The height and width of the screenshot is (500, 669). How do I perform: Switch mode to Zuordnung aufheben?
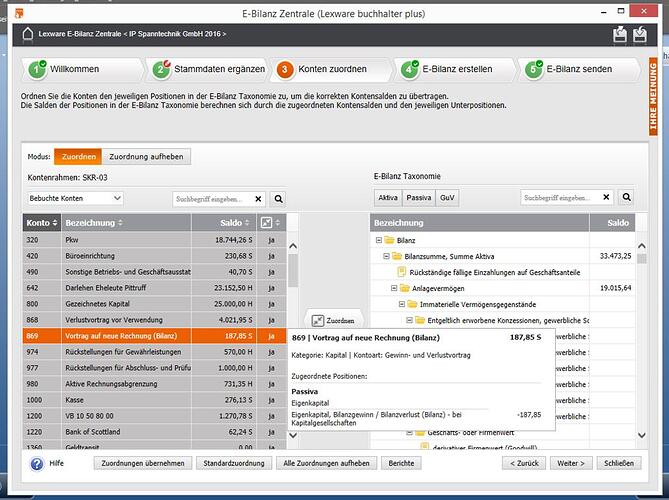coord(146,157)
